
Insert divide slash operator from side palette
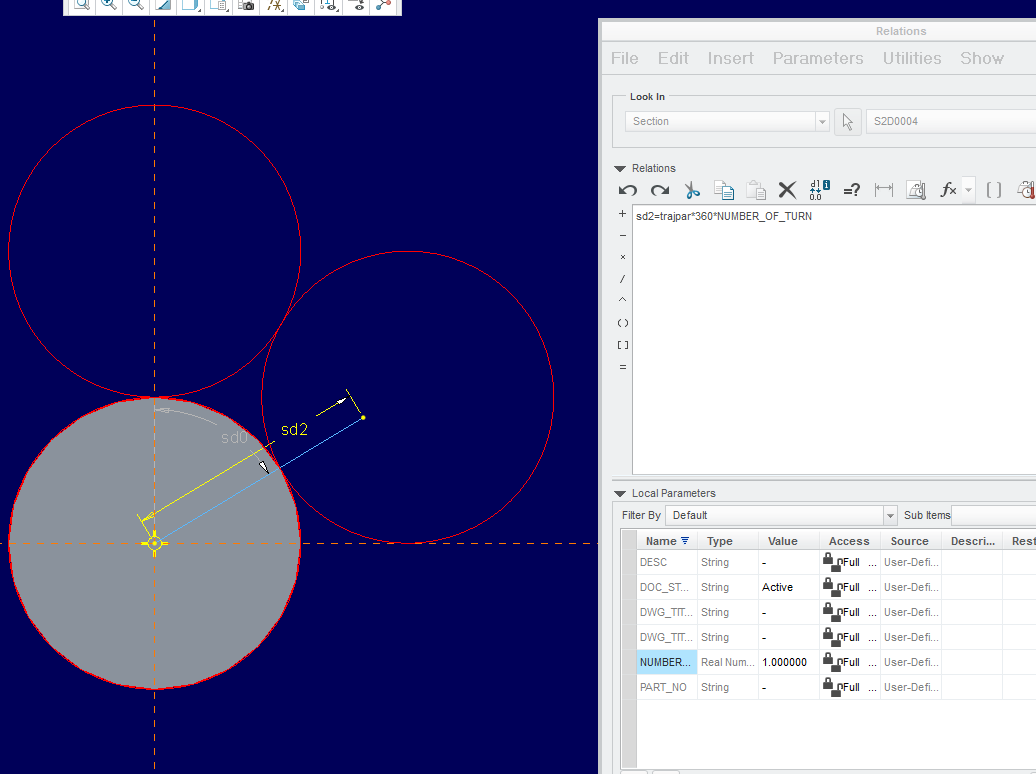point(622,279)
